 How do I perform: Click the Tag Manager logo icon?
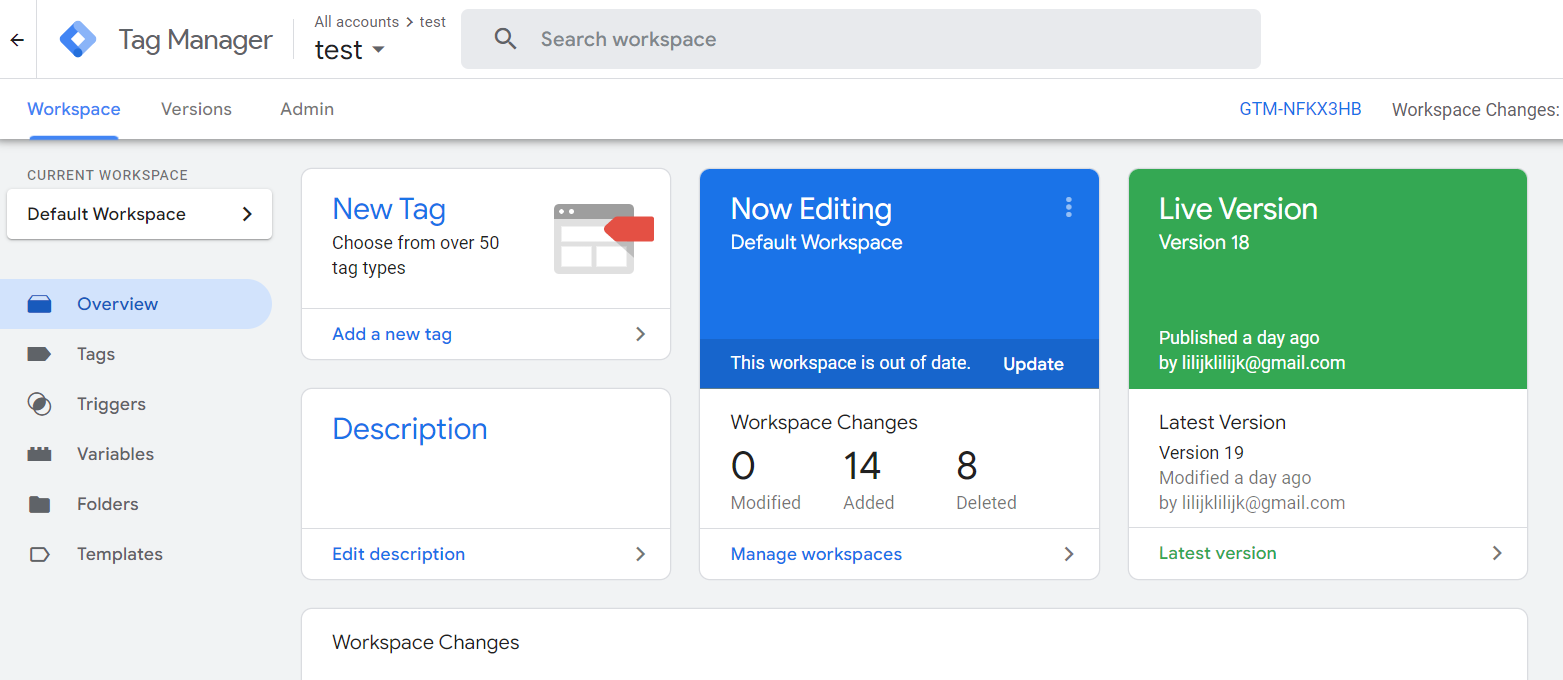tap(78, 39)
